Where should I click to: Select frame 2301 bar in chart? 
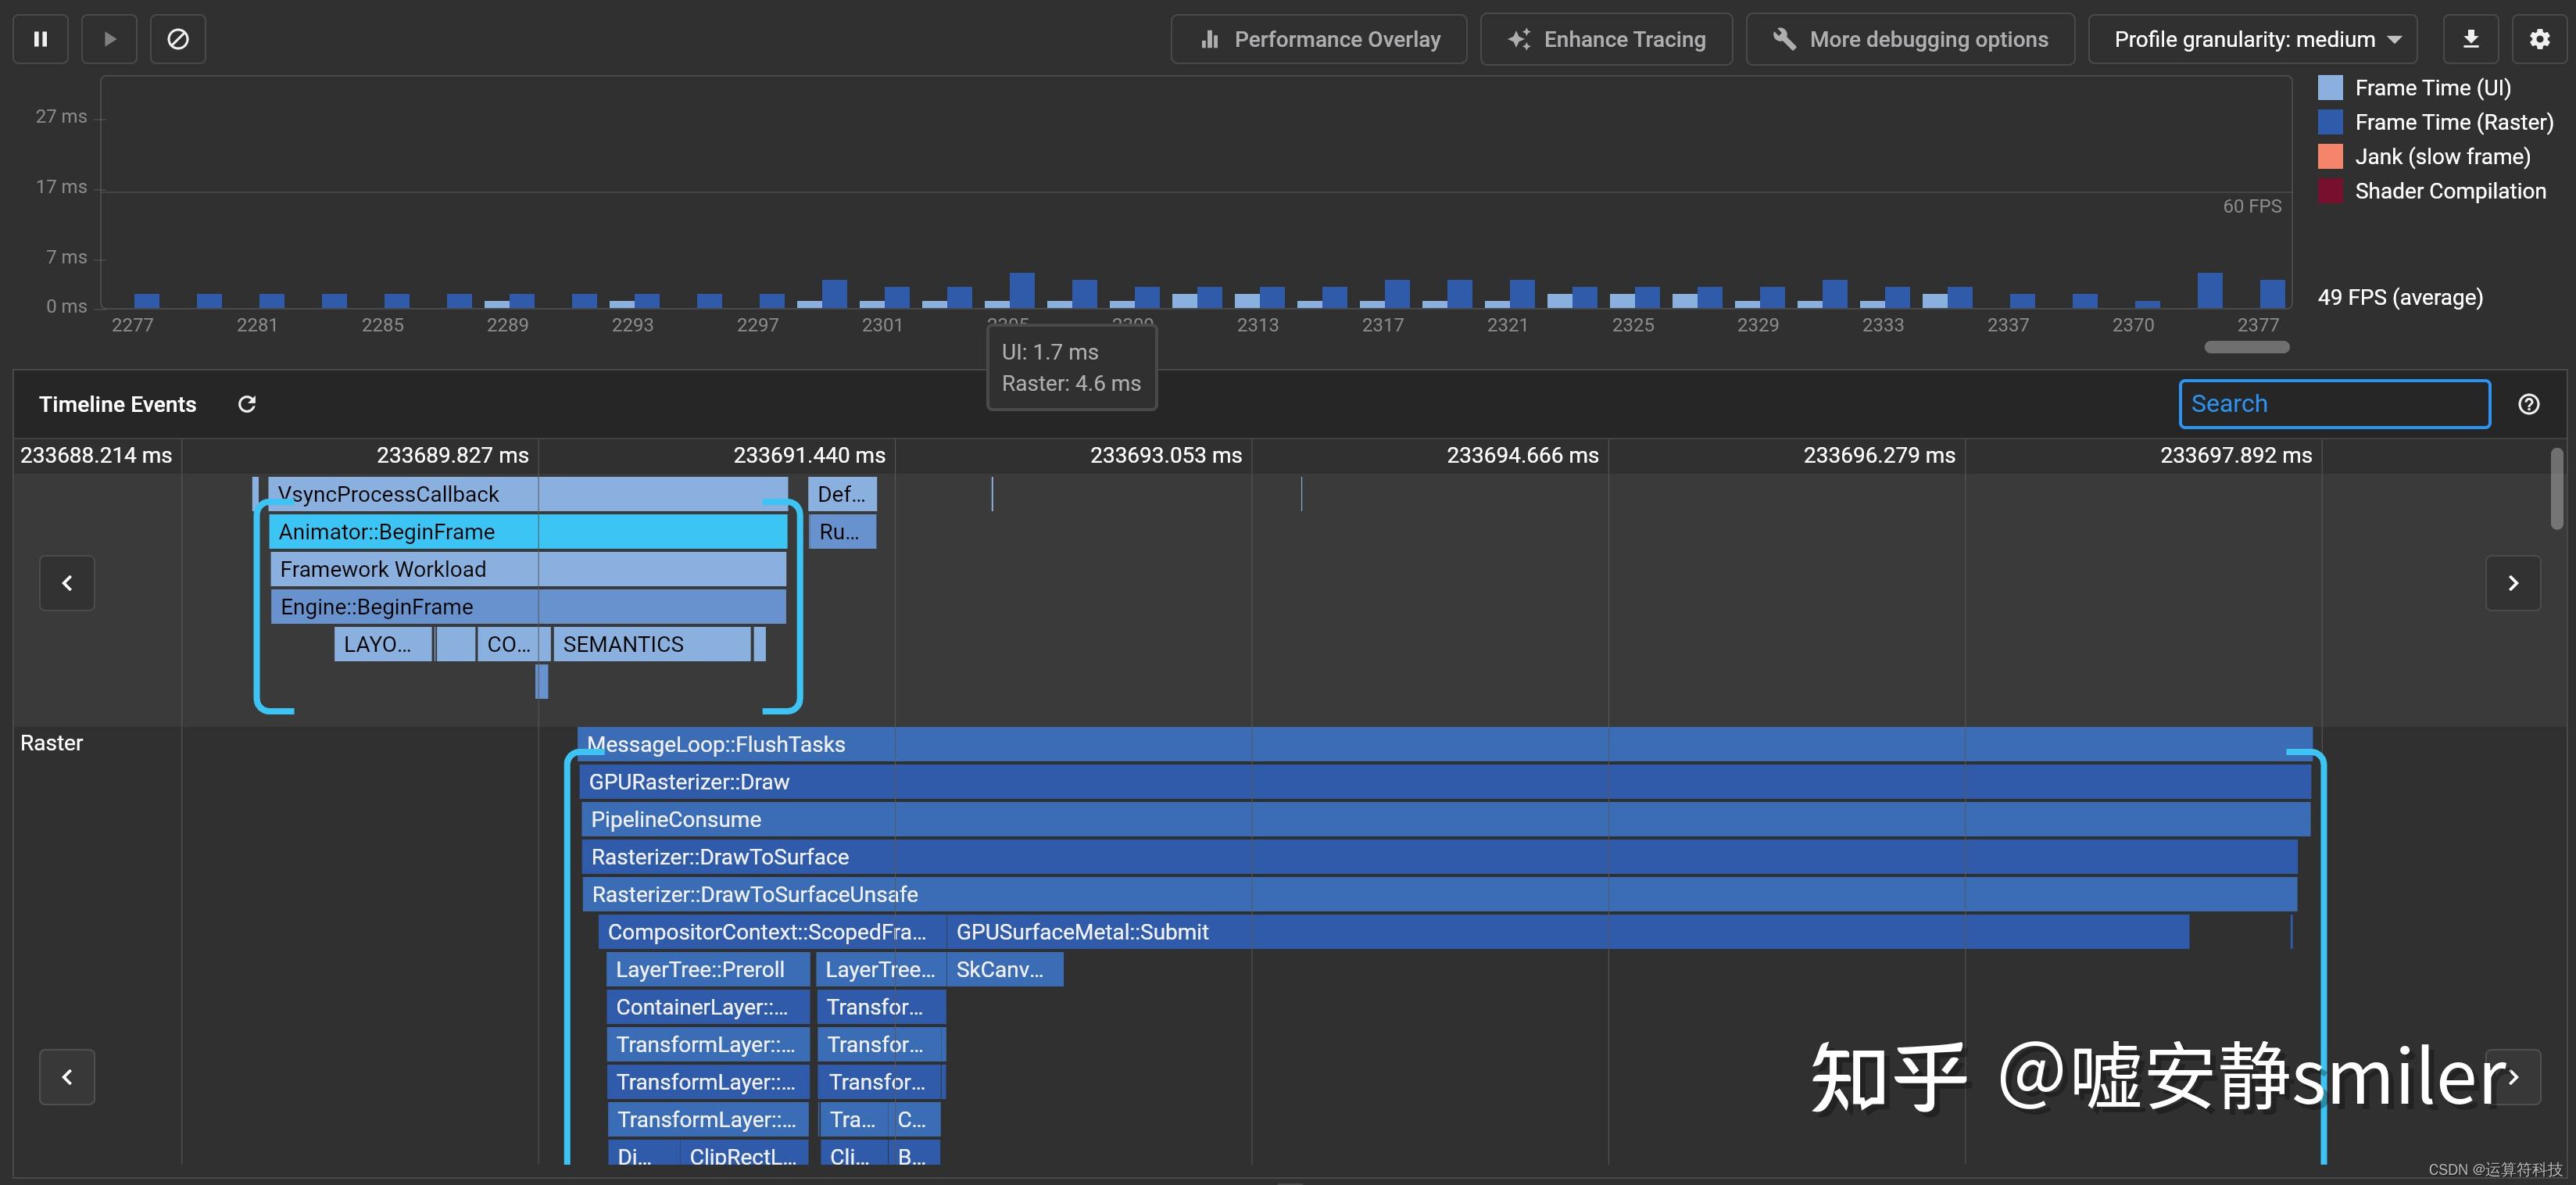tap(897, 297)
